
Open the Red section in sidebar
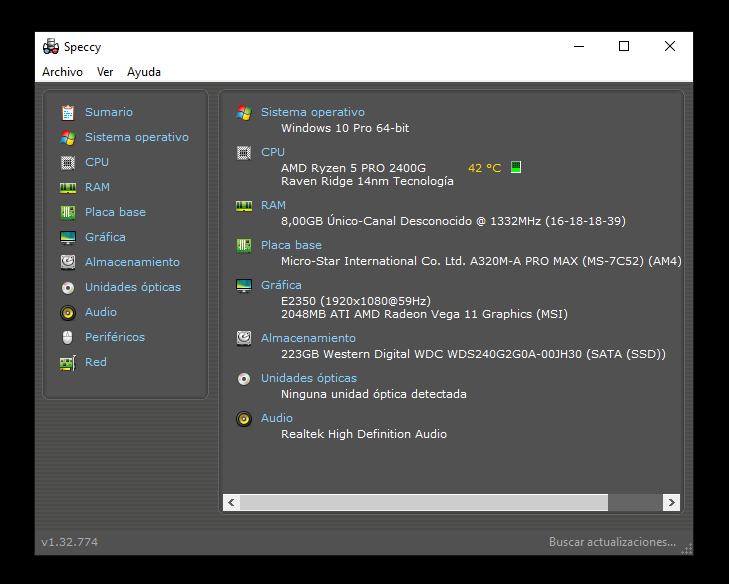[96, 362]
